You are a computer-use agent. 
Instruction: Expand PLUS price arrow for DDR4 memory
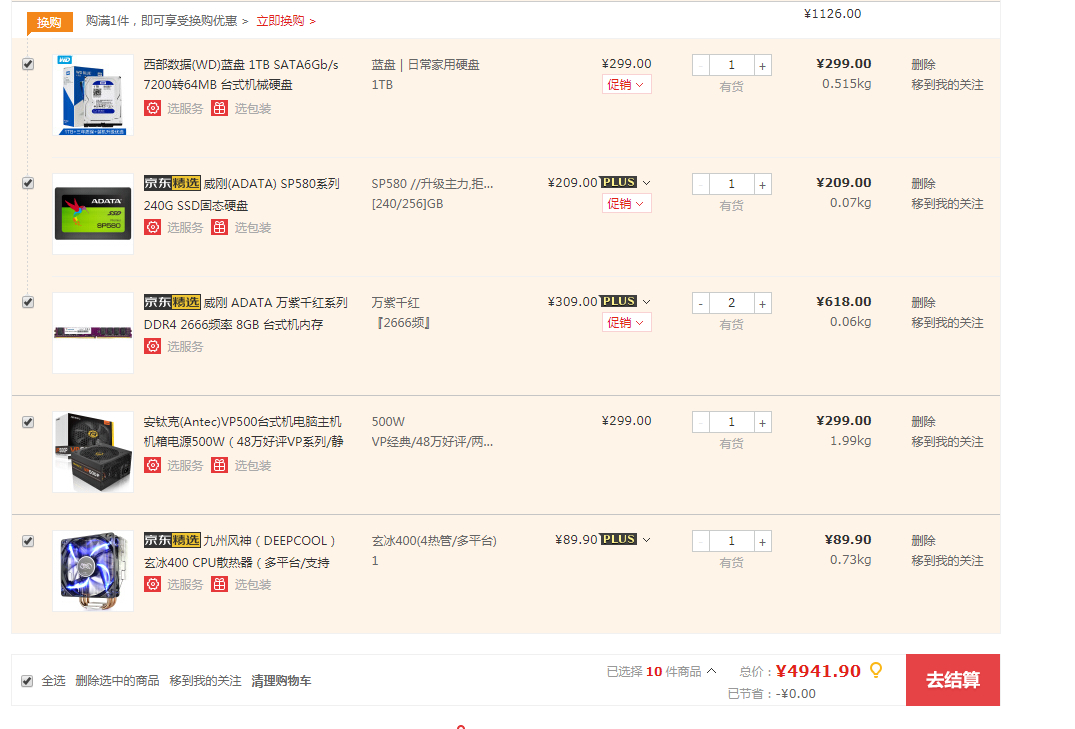(x=646, y=302)
